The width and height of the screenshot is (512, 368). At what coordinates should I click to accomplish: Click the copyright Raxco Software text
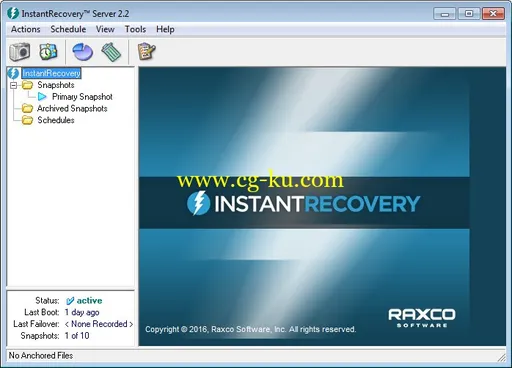click(251, 329)
